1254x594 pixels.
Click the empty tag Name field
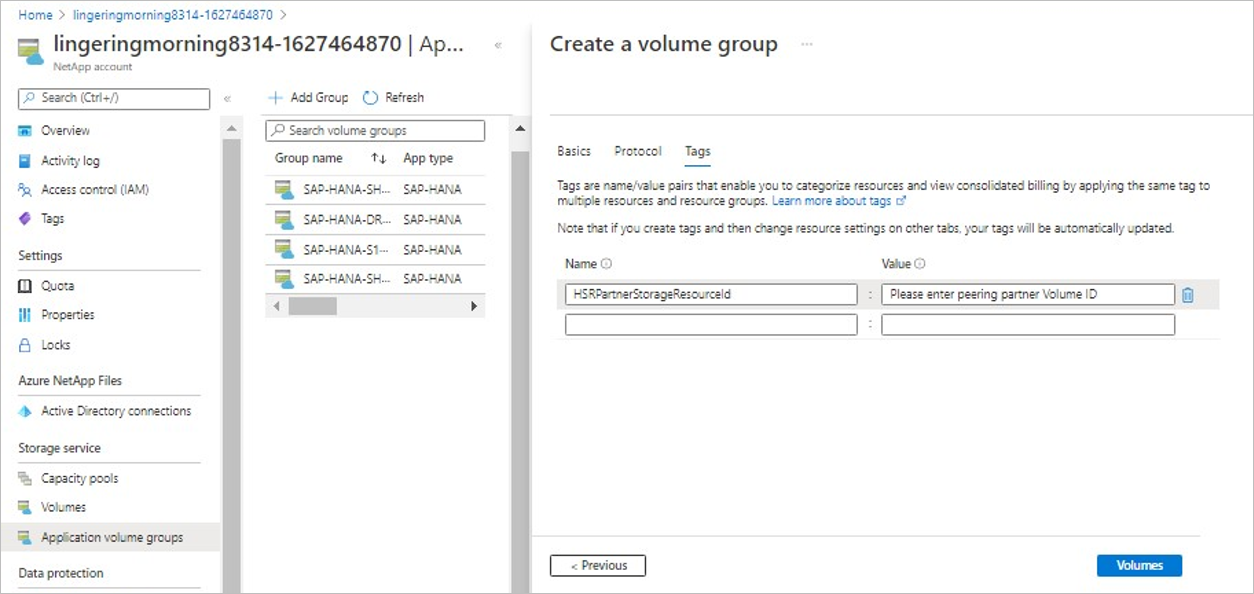[x=711, y=325]
